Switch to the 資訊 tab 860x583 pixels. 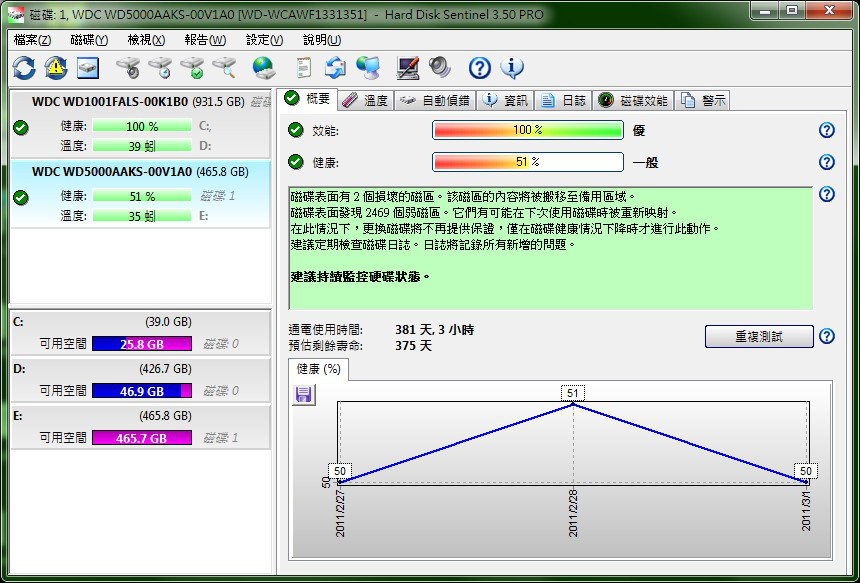(505, 100)
